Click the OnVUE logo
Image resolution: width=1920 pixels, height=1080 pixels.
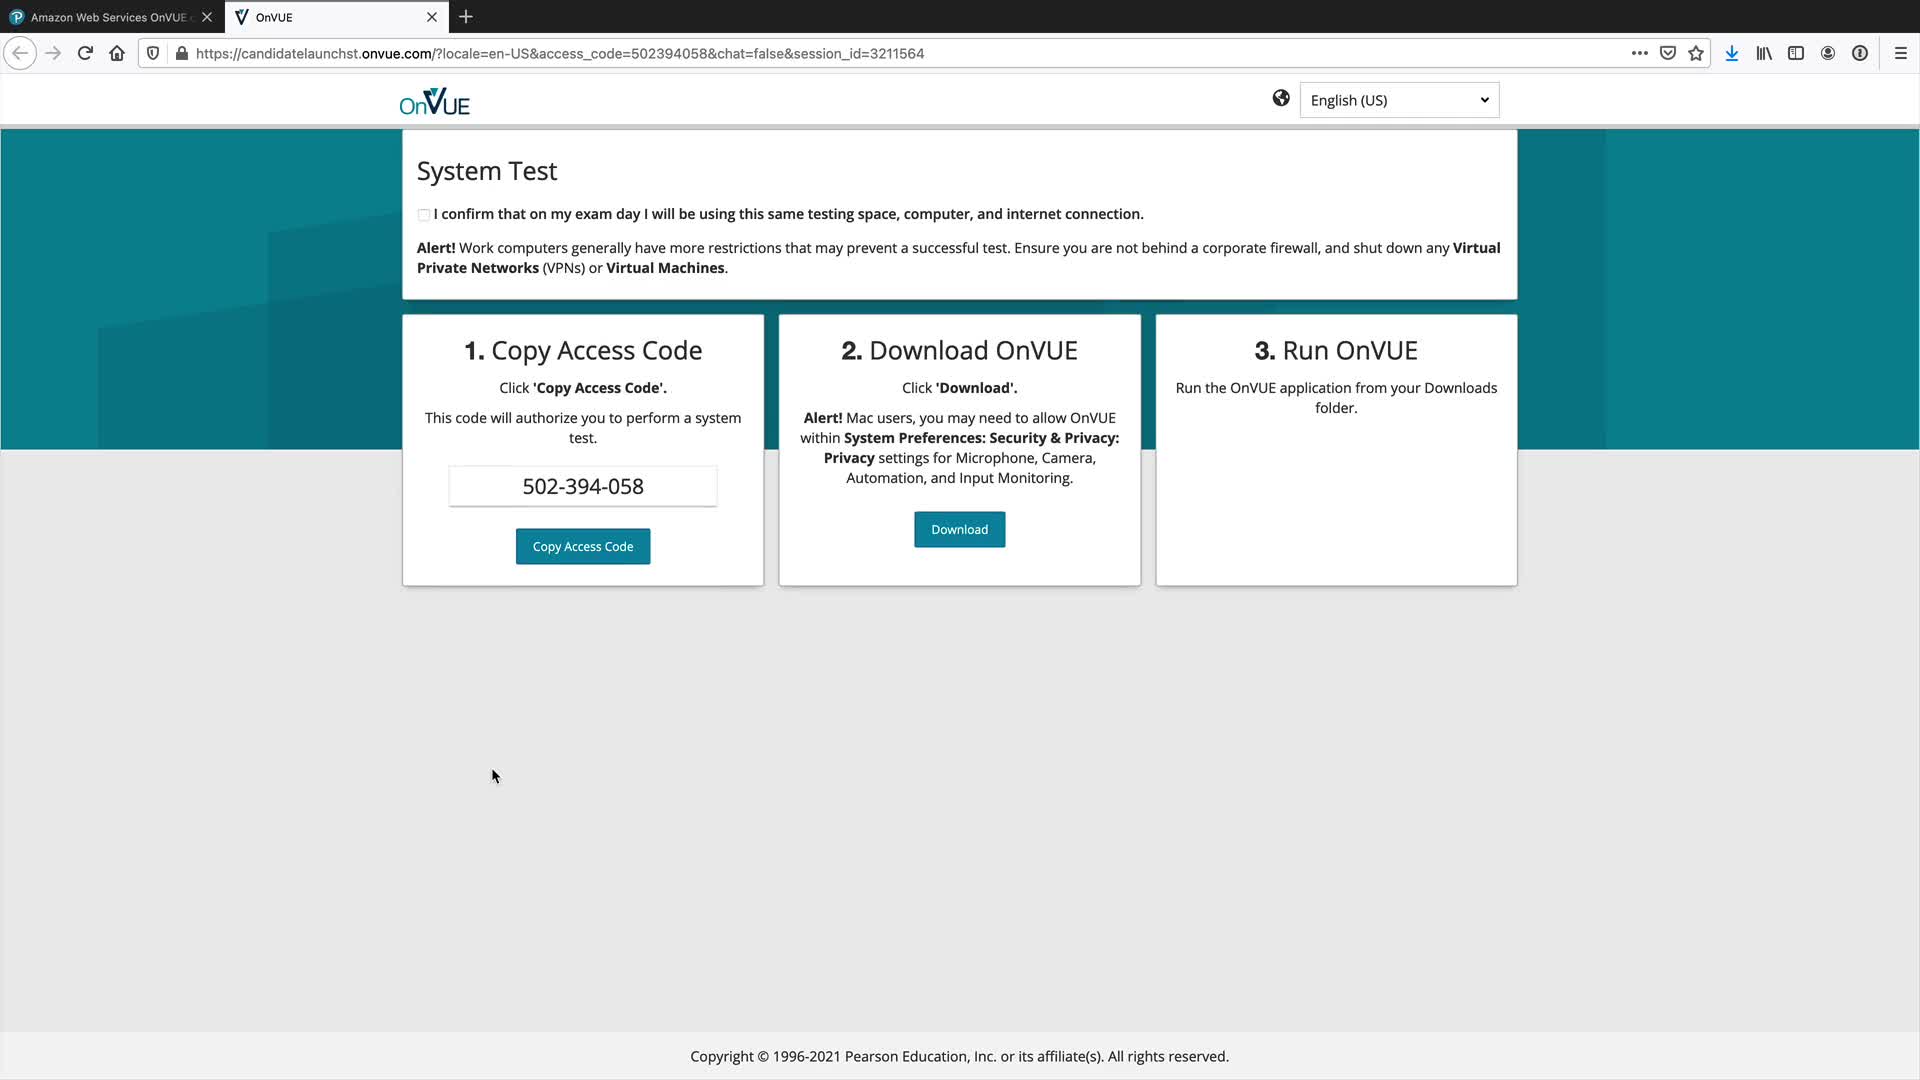pos(435,101)
